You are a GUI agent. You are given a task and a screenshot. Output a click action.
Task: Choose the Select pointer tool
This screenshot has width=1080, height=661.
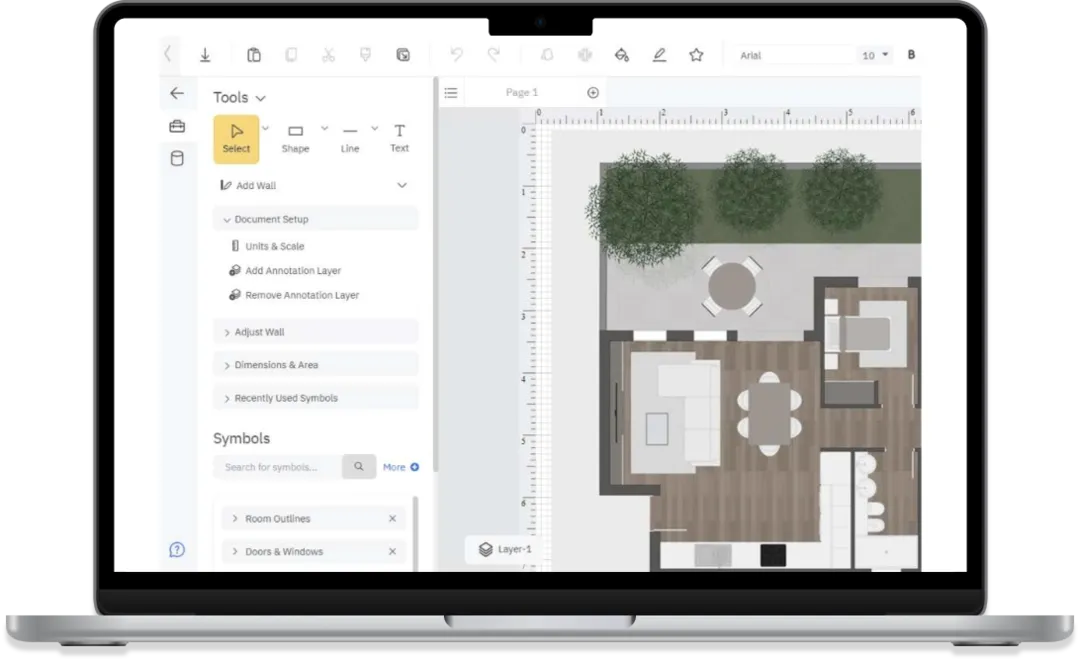(x=236, y=139)
